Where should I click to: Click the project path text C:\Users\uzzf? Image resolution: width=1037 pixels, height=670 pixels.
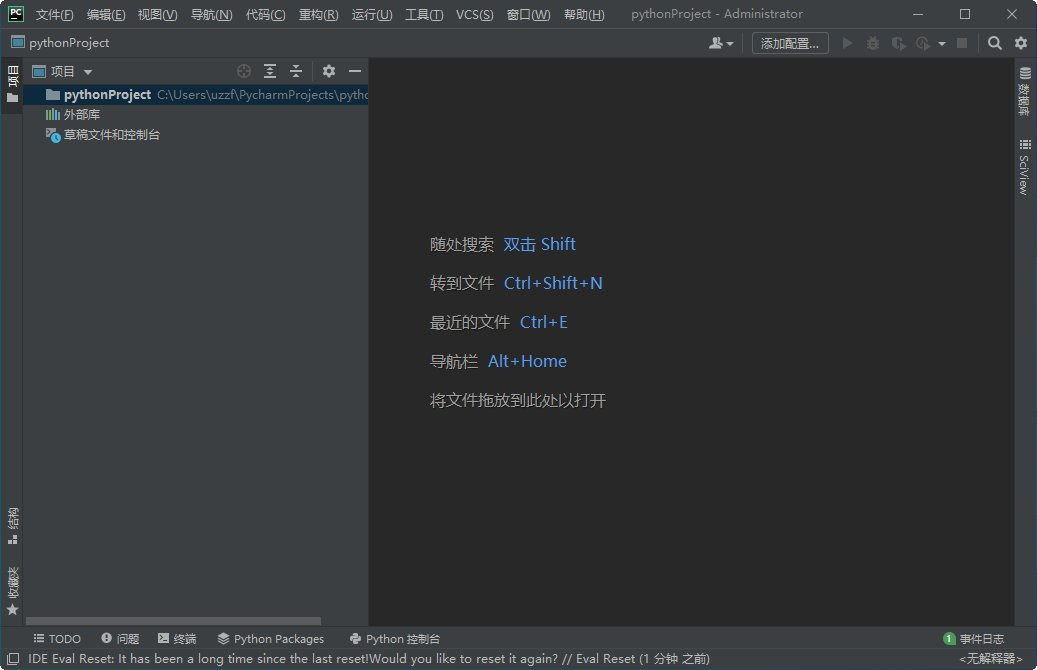(263, 95)
